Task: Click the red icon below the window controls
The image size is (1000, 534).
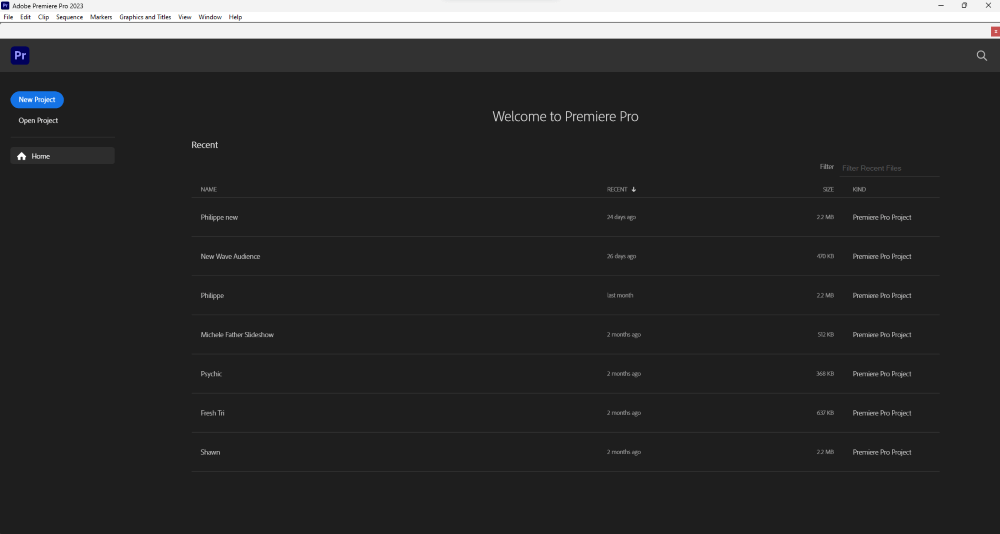Action: point(995,31)
